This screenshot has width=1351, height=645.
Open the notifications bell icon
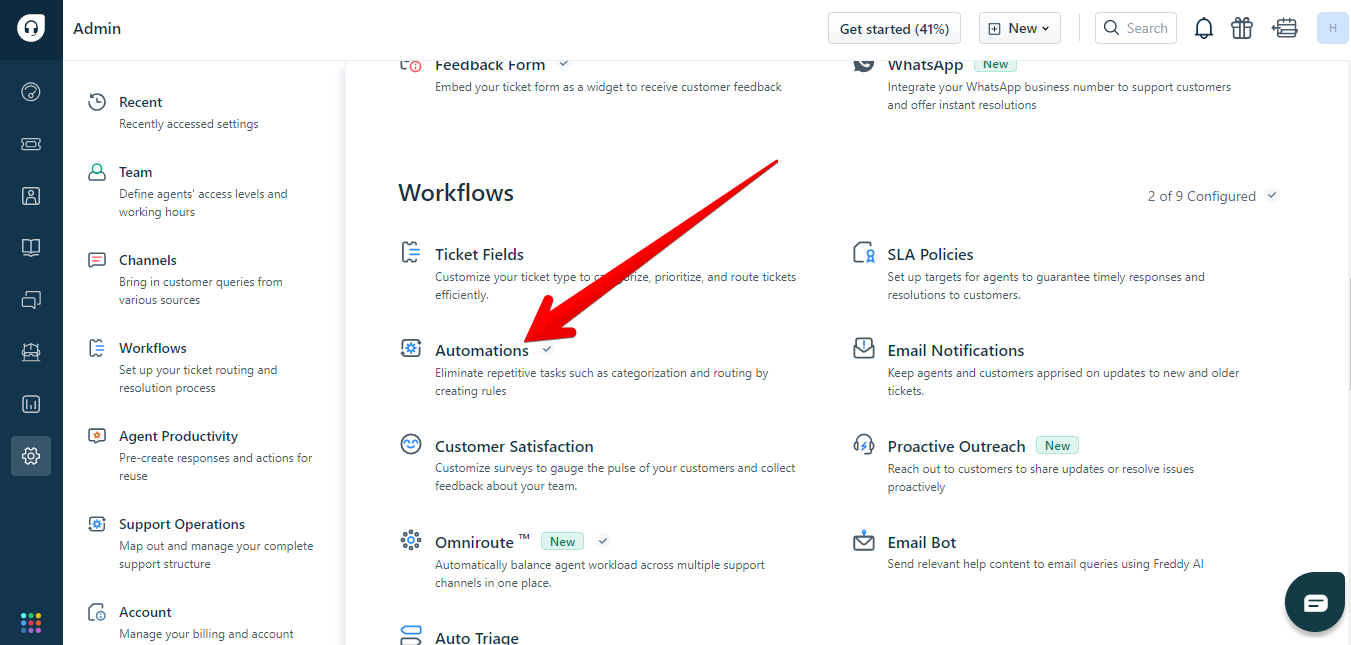[1204, 28]
